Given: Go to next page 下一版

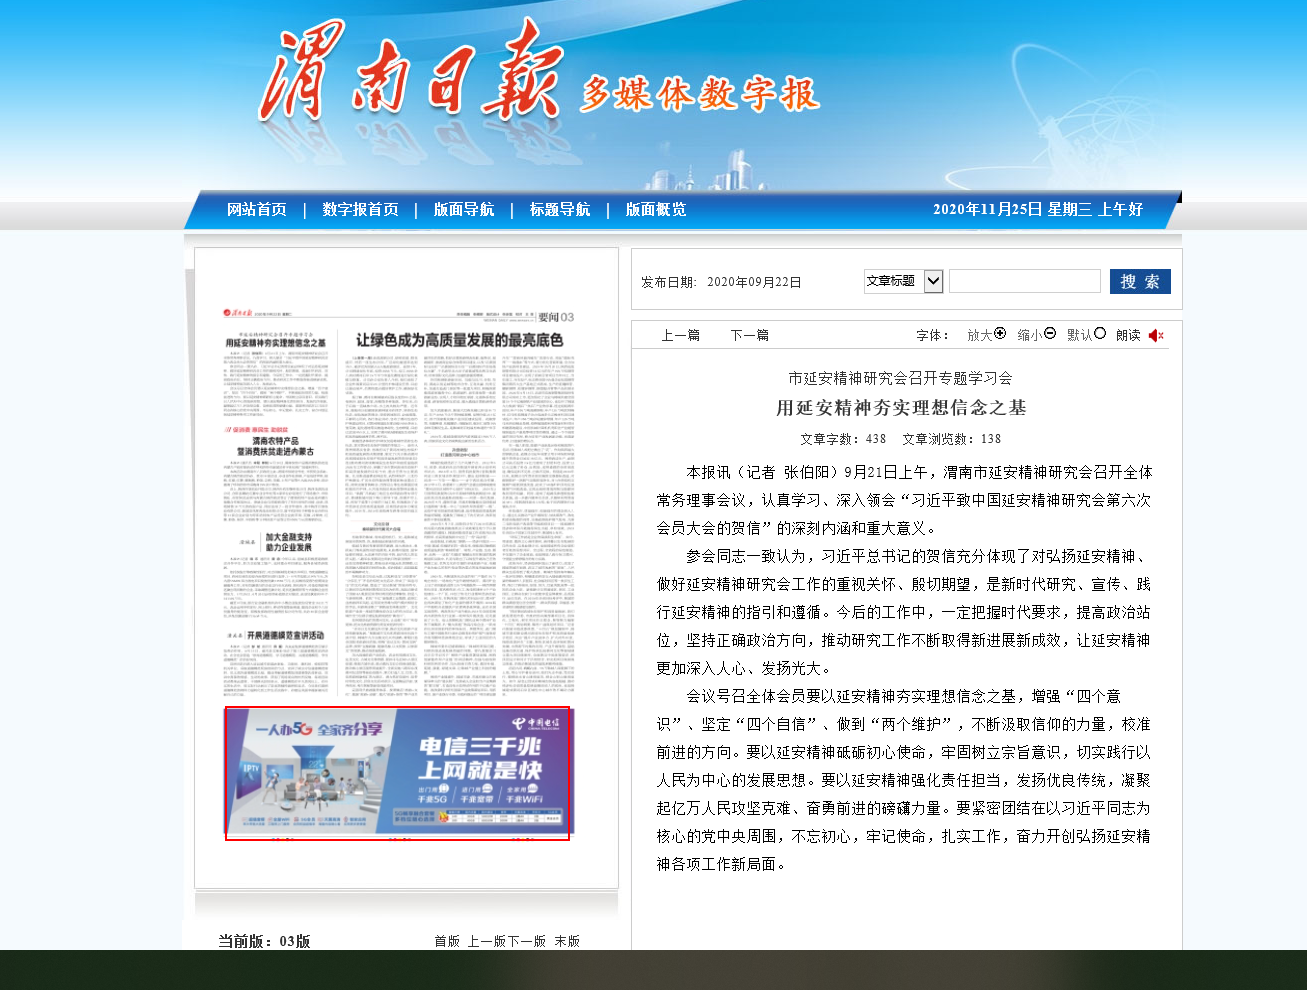Looking at the screenshot, I should (x=527, y=941).
